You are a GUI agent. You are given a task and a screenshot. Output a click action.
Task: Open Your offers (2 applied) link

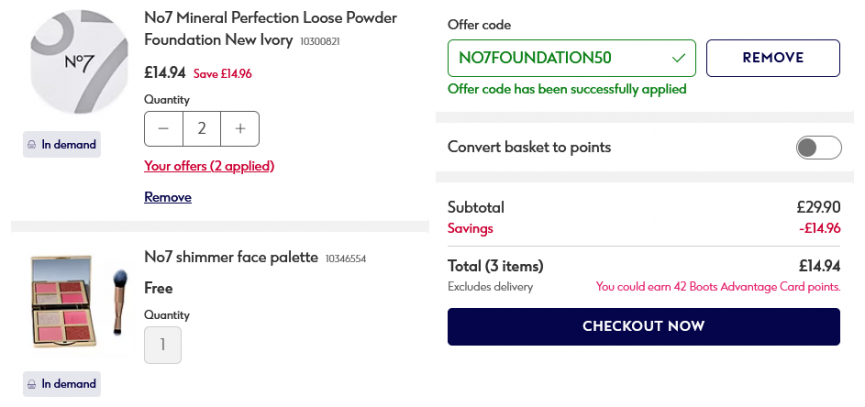click(209, 166)
